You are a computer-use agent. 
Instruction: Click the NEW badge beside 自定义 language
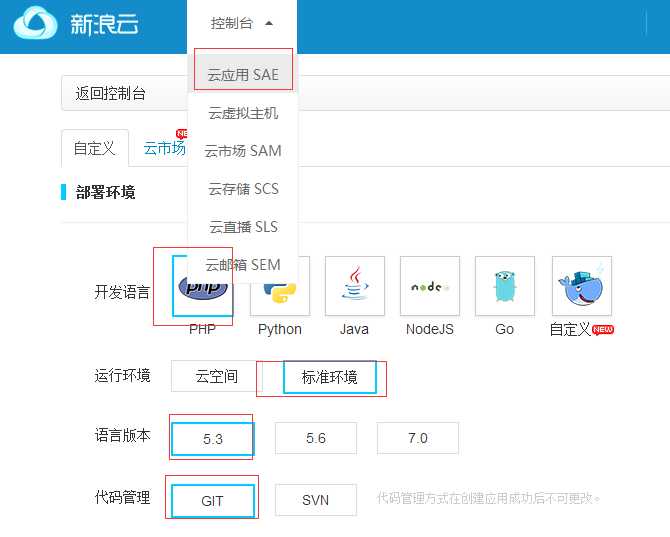[x=603, y=329]
